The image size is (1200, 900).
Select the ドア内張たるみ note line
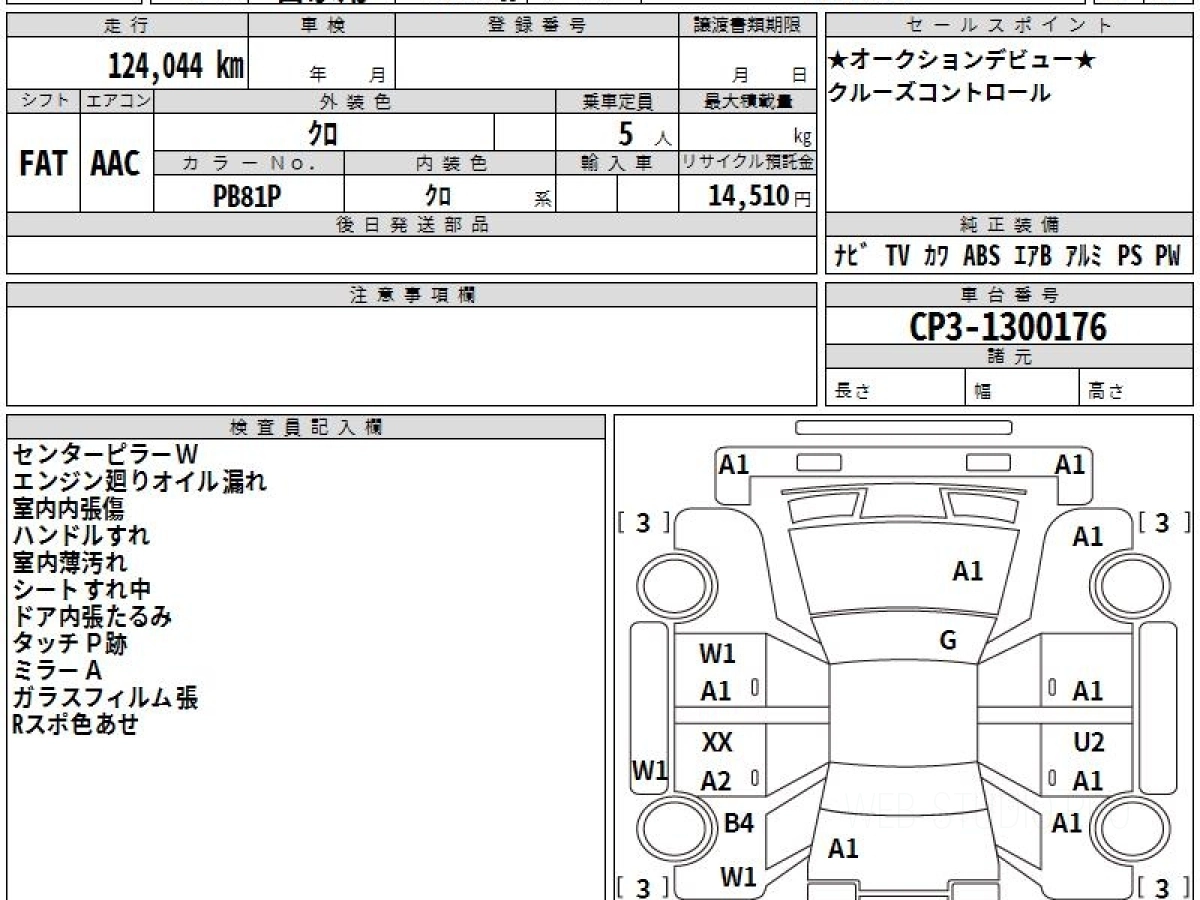click(x=92, y=617)
